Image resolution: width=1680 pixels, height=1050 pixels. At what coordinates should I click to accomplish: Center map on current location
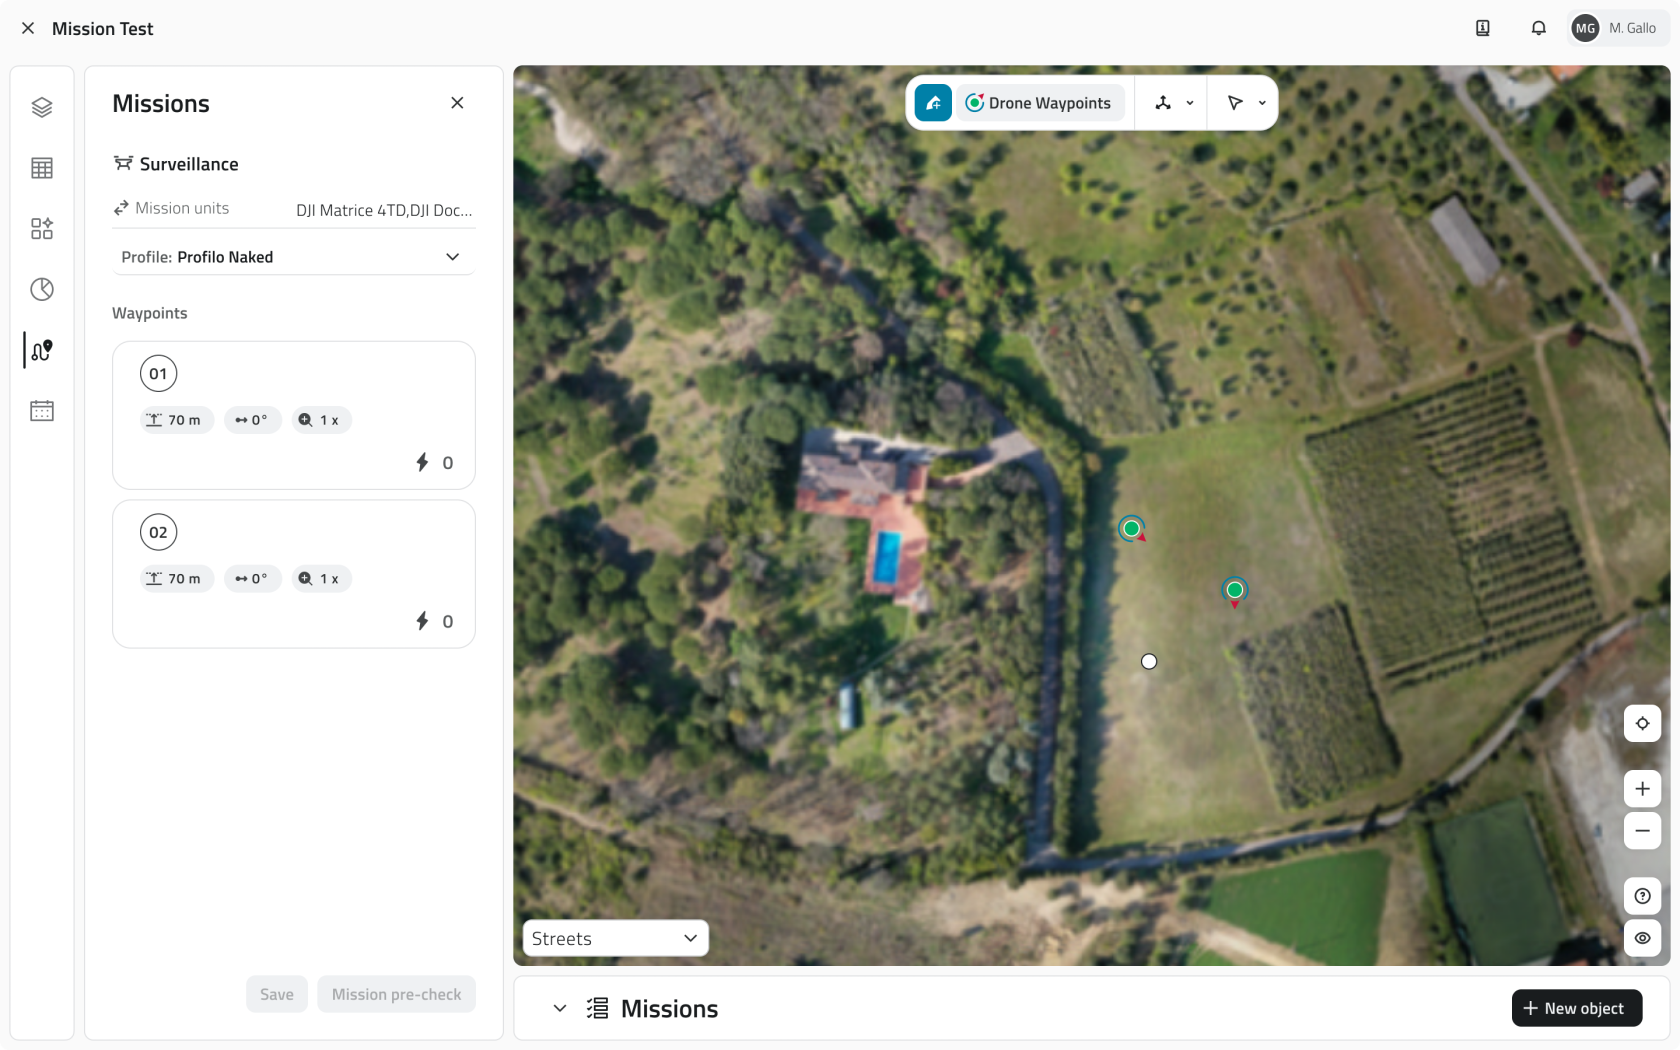click(1642, 724)
